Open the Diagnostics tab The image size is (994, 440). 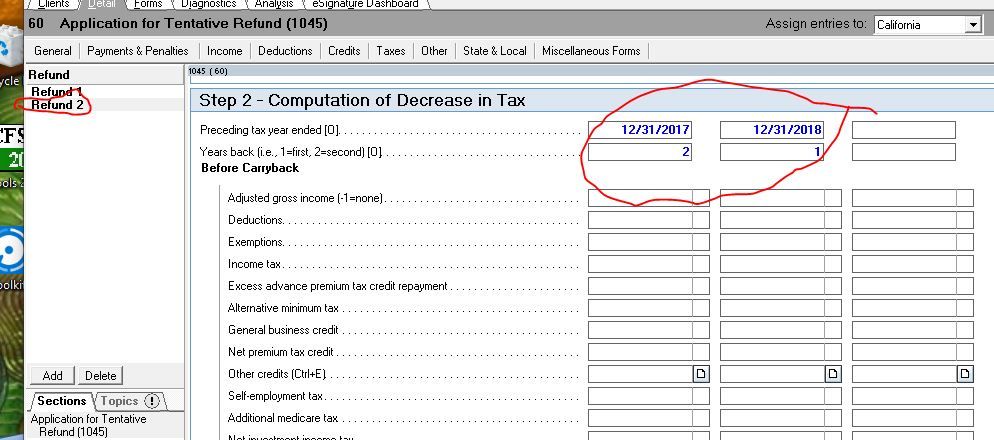pyautogui.click(x=208, y=4)
